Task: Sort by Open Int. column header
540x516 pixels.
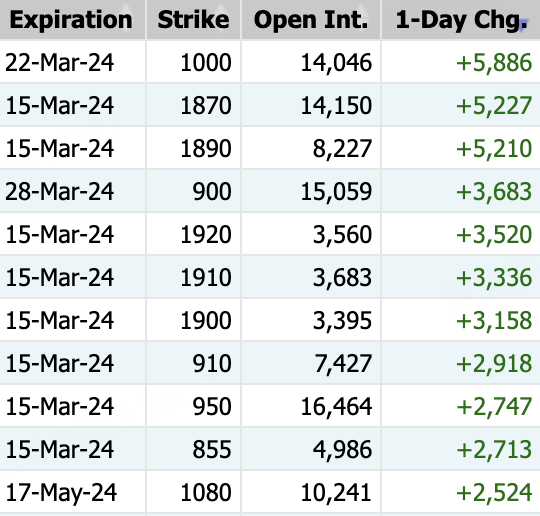Action: pyautogui.click(x=311, y=20)
